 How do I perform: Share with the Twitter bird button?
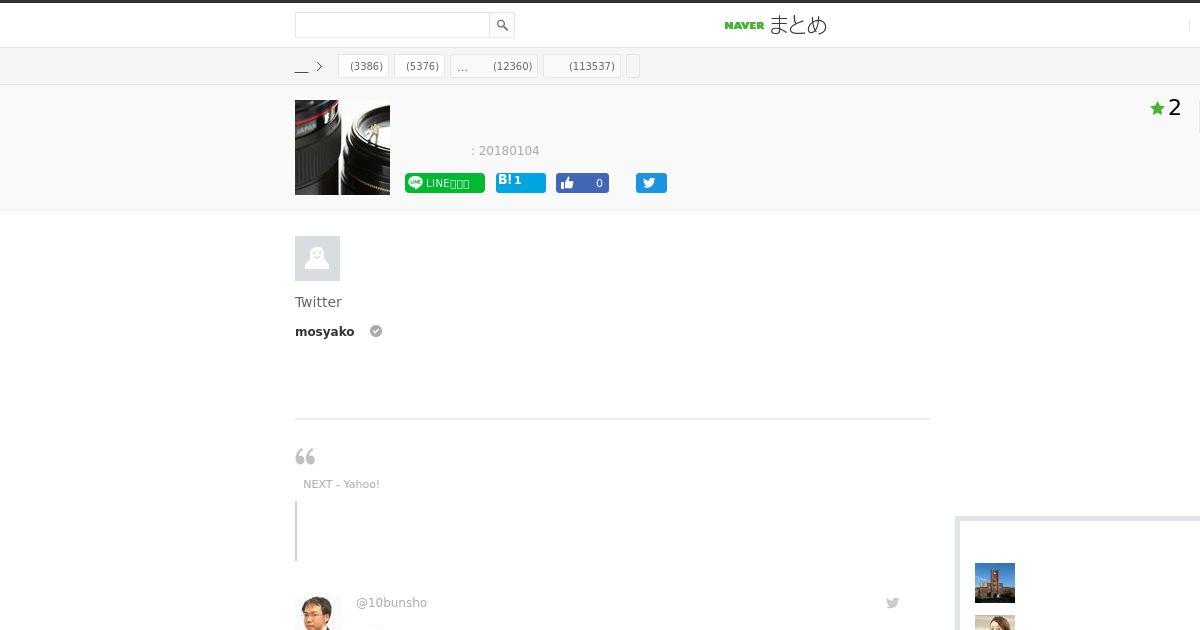pyautogui.click(x=651, y=183)
